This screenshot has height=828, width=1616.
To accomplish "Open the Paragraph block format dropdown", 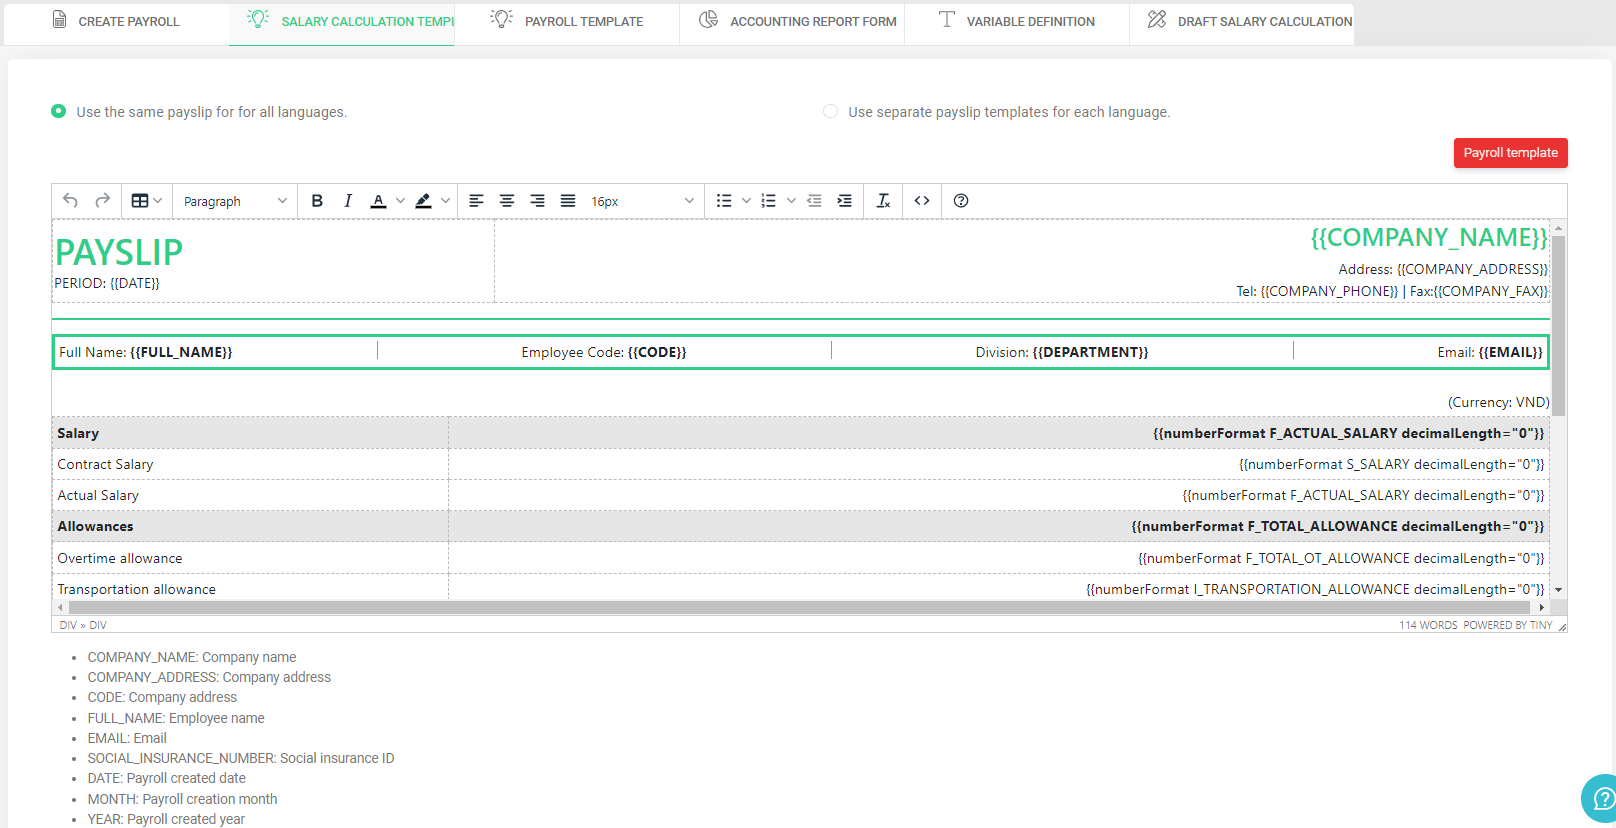I will [x=235, y=201].
